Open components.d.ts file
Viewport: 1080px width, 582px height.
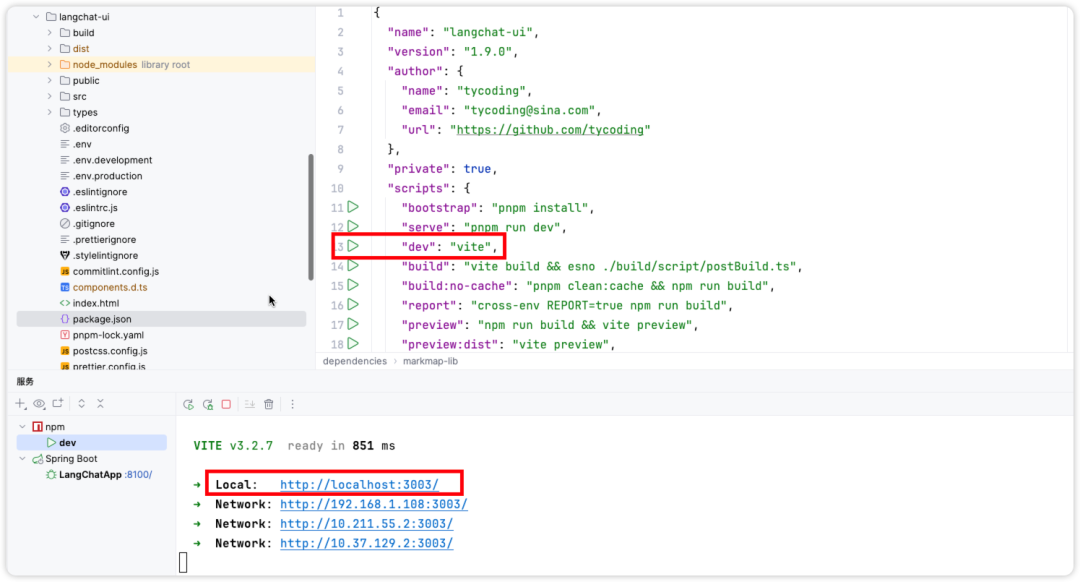(x=110, y=287)
